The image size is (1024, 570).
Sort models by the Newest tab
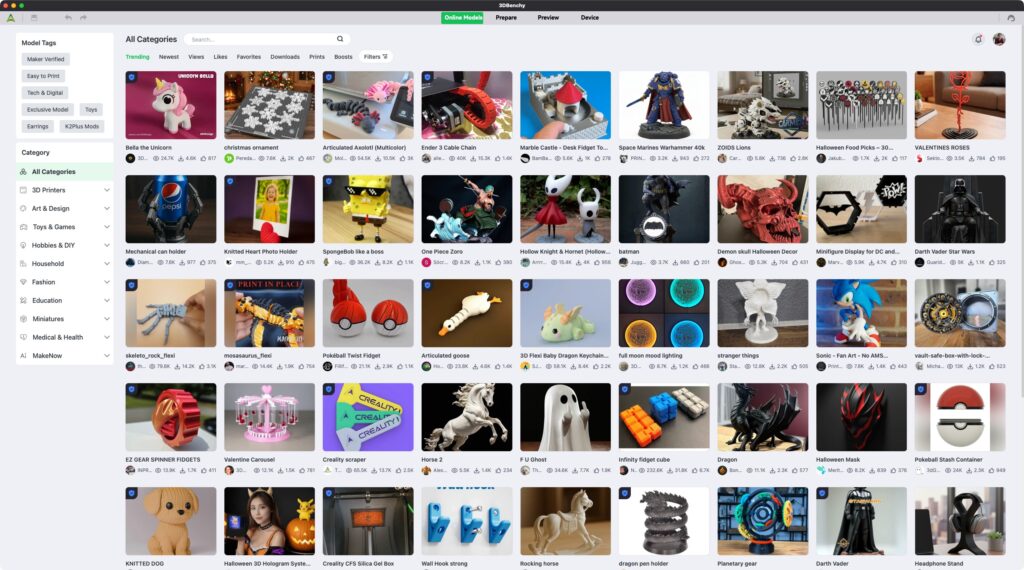pos(169,57)
